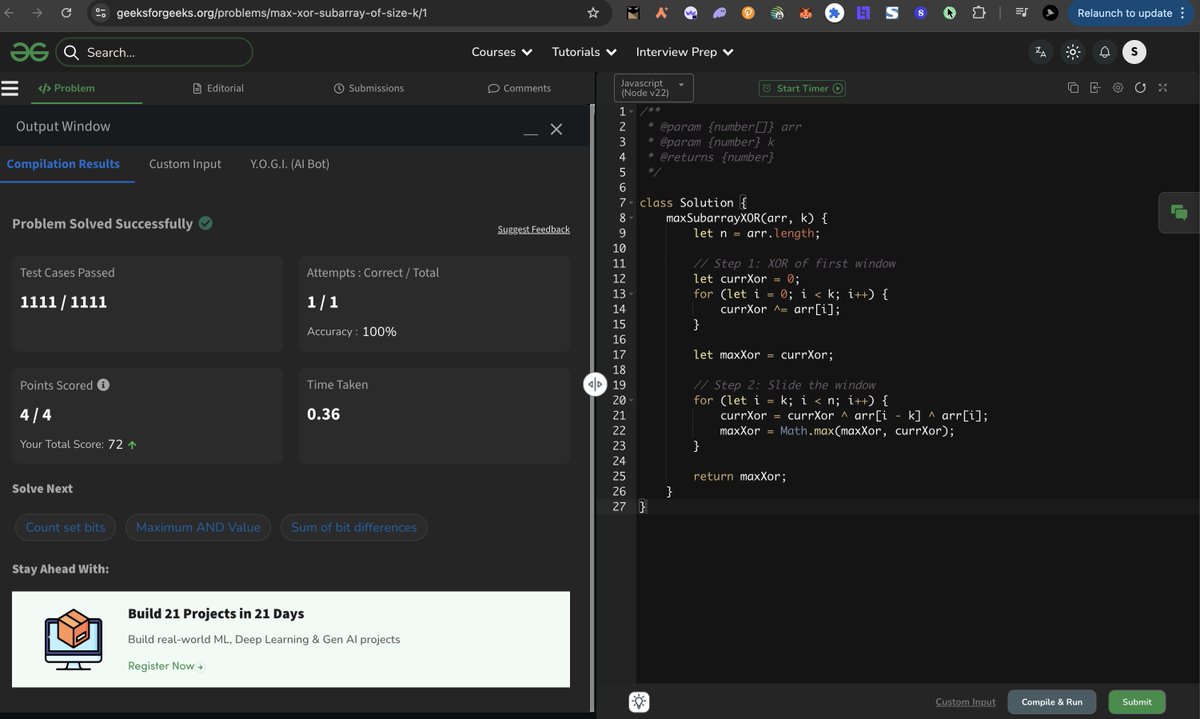Click Register Now link
Image resolution: width=1200 pixels, height=719 pixels.
coord(166,666)
